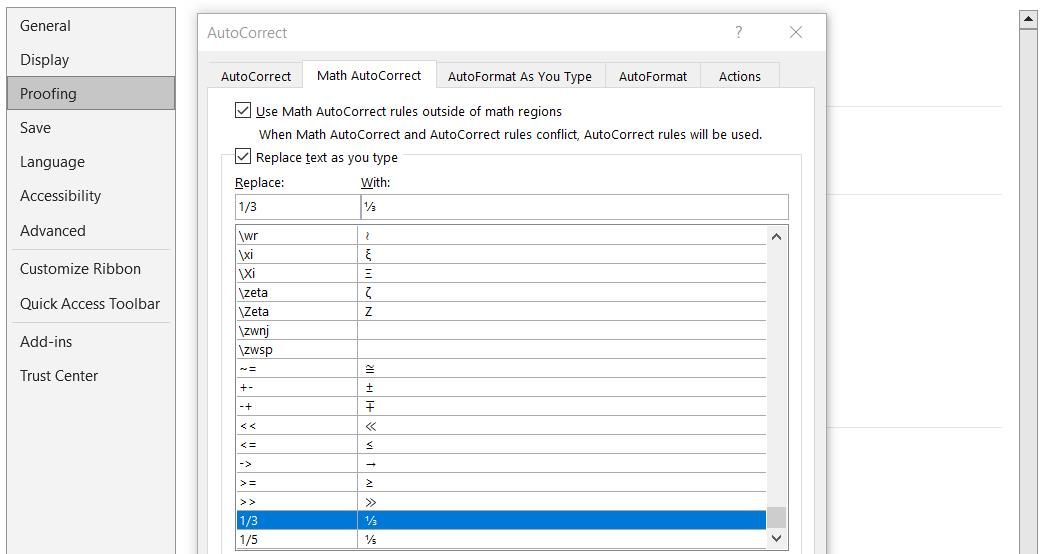Select the Math AutoCorrect tab

(x=369, y=75)
